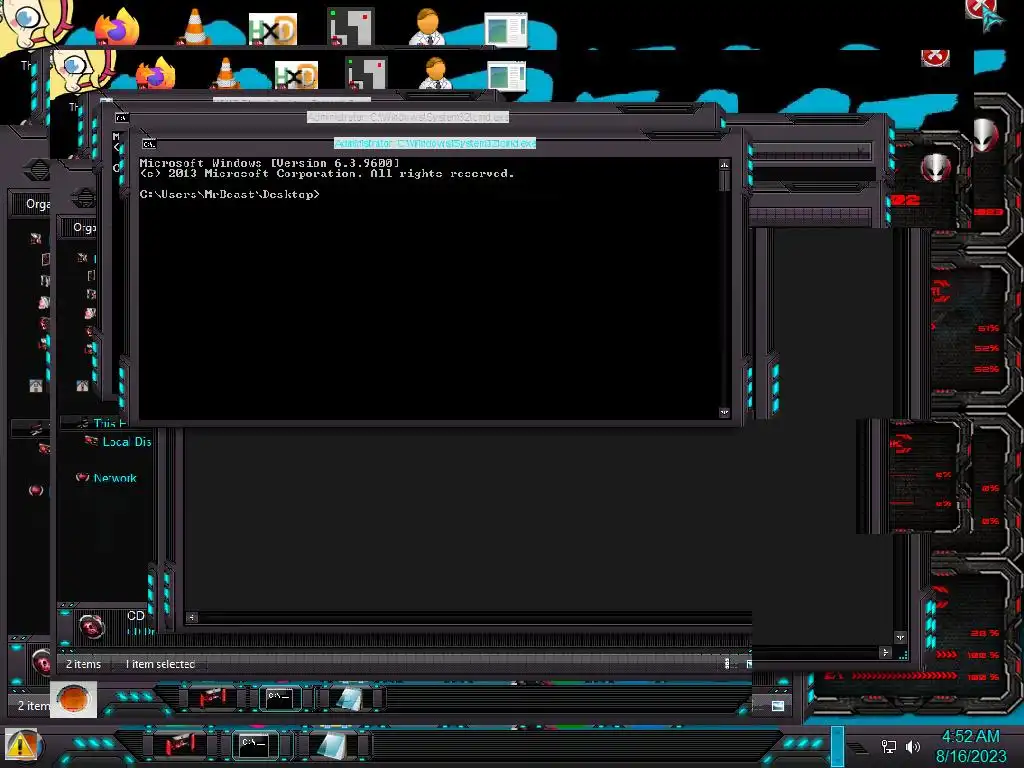This screenshot has height=768, width=1024.
Task: Switch to large icons view in outermost Explorer
Action: point(778,705)
